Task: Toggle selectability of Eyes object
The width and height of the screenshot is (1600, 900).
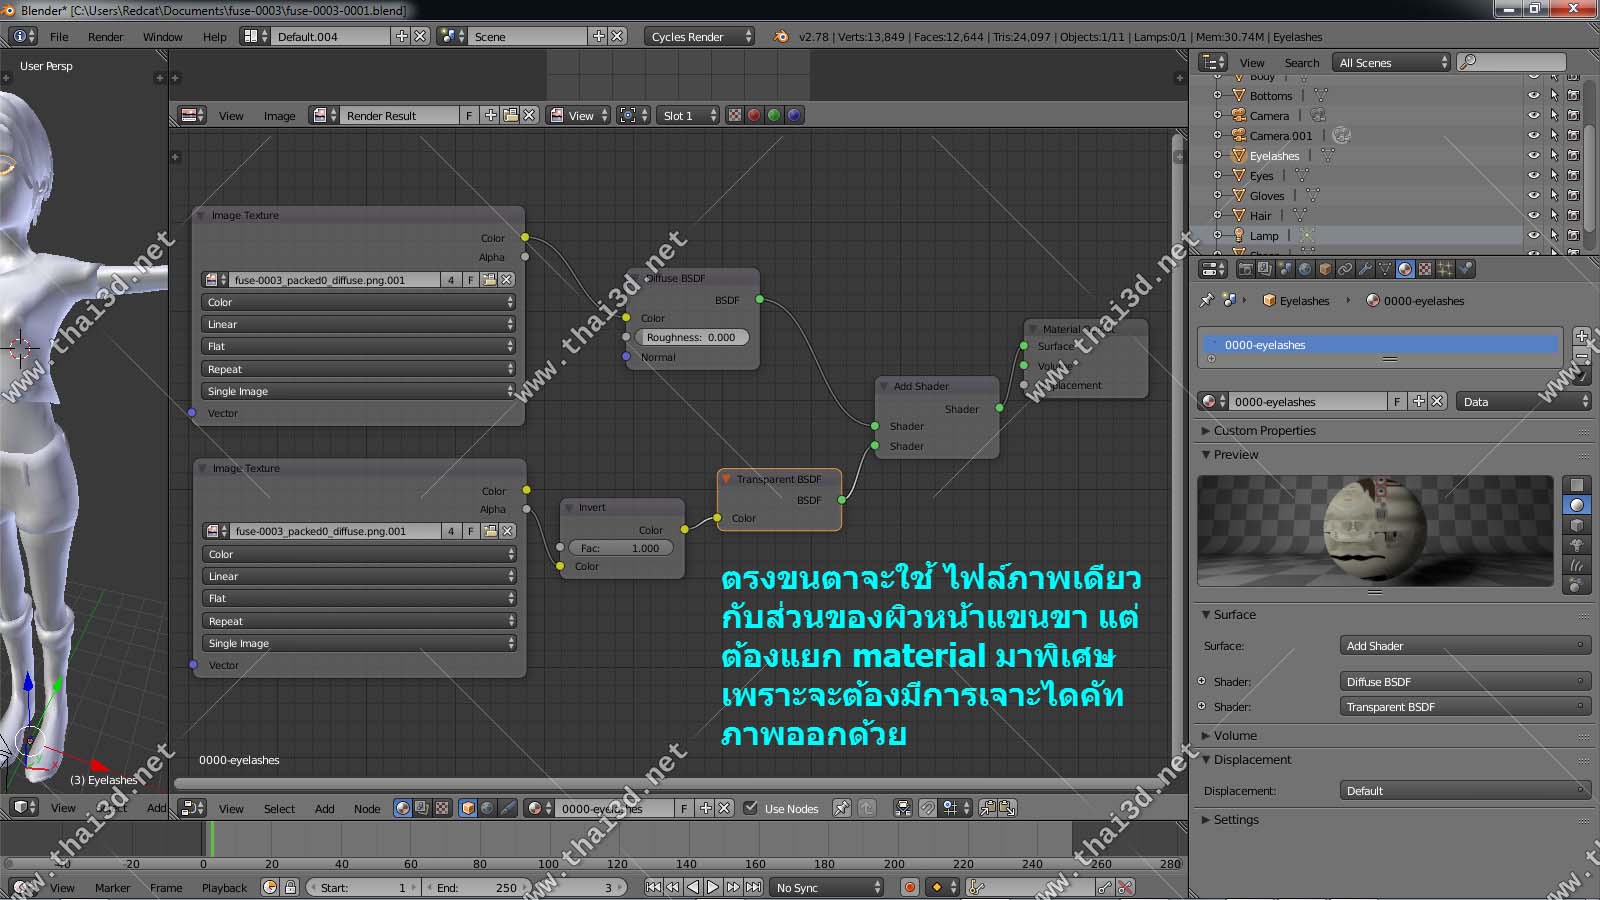Action: (1554, 175)
